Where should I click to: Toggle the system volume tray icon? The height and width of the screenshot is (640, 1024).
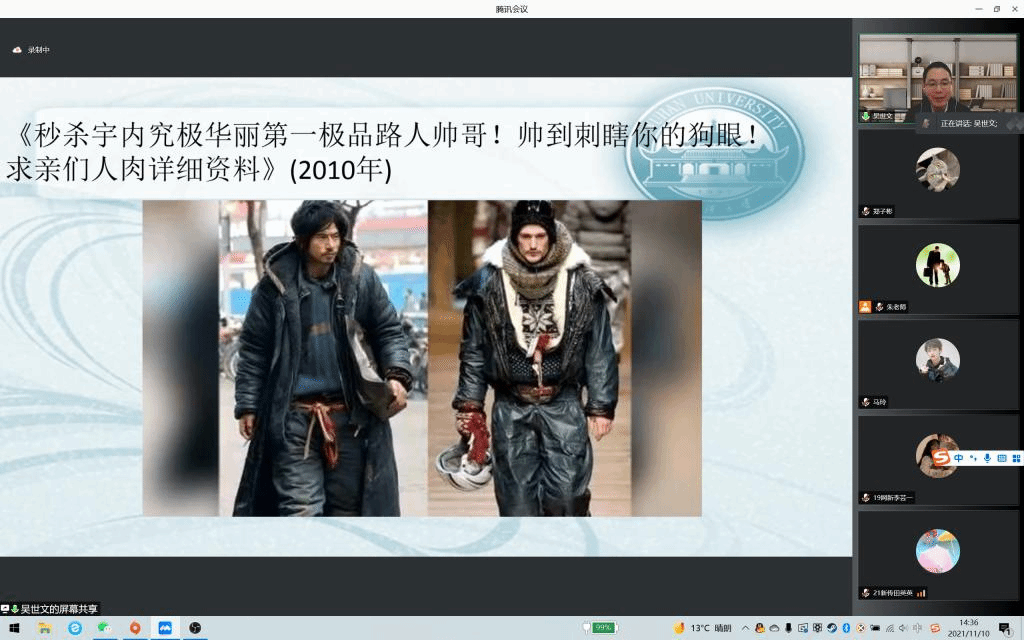click(904, 628)
